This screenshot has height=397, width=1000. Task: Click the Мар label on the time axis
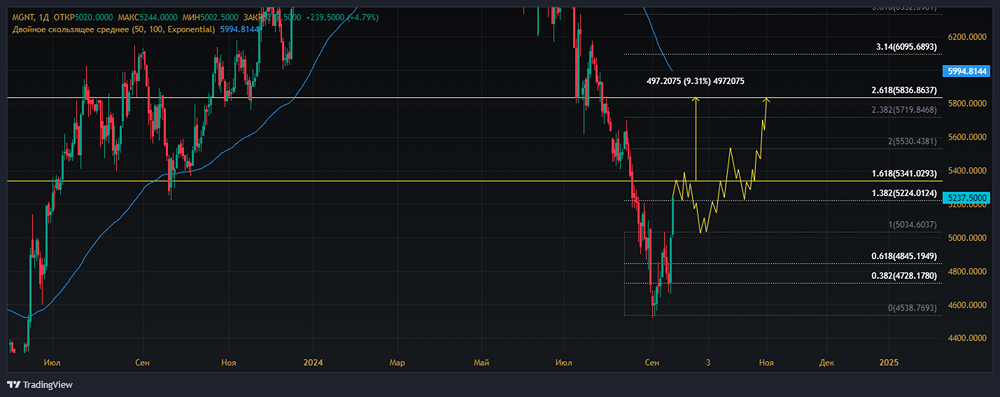(x=398, y=363)
